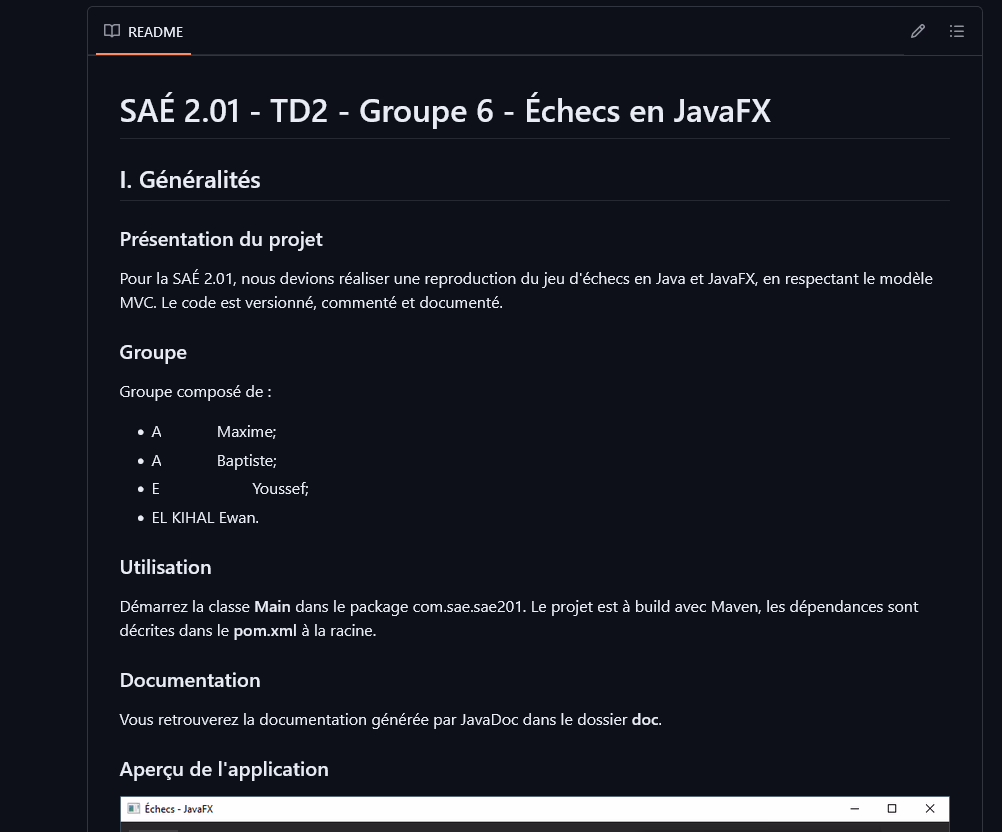Image resolution: width=1002 pixels, height=832 pixels.
Task: Click the close X in the Échecs screenshot
Action: [x=930, y=808]
